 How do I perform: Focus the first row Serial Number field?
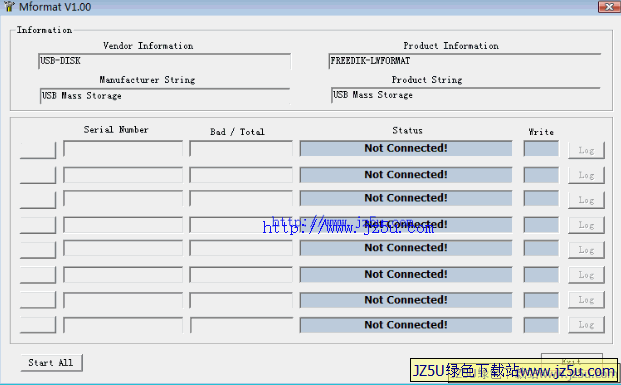pyautogui.click(x=123, y=149)
